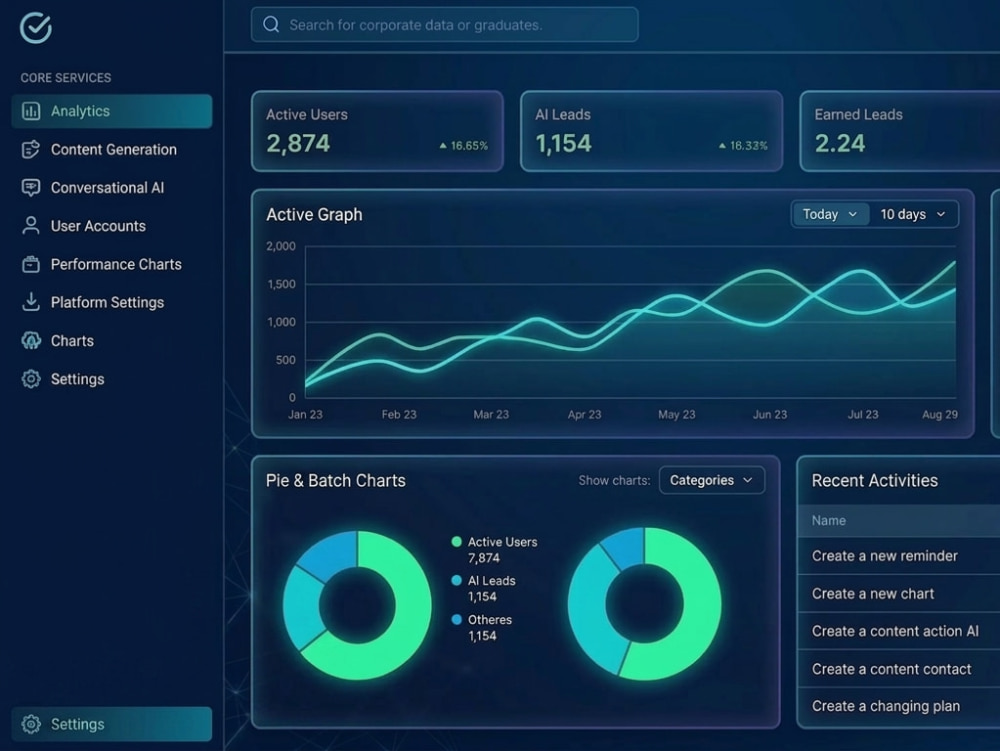
Task: Click the Analytics bar chart icon
Action: click(31, 111)
